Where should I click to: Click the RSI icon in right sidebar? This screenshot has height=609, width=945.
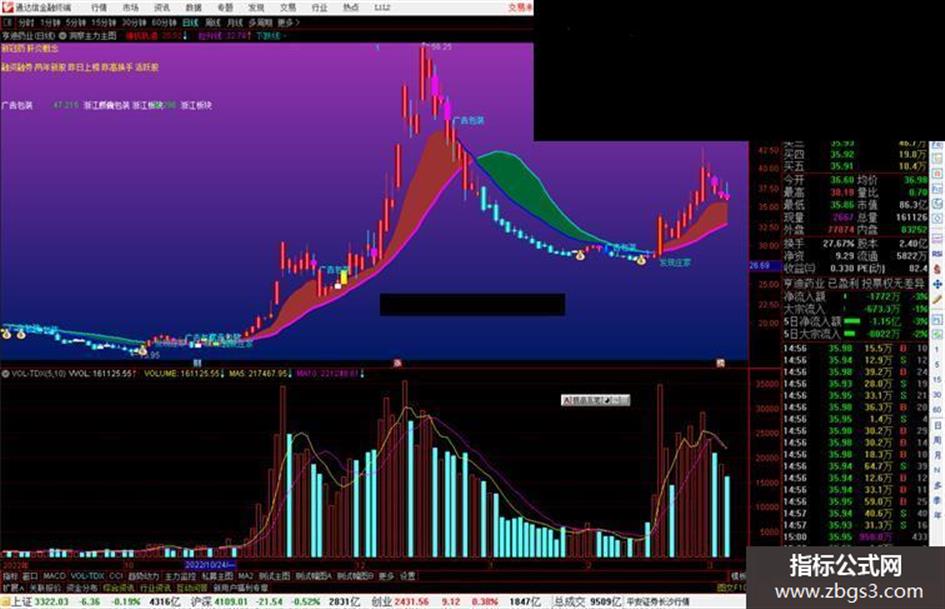tap(938, 254)
